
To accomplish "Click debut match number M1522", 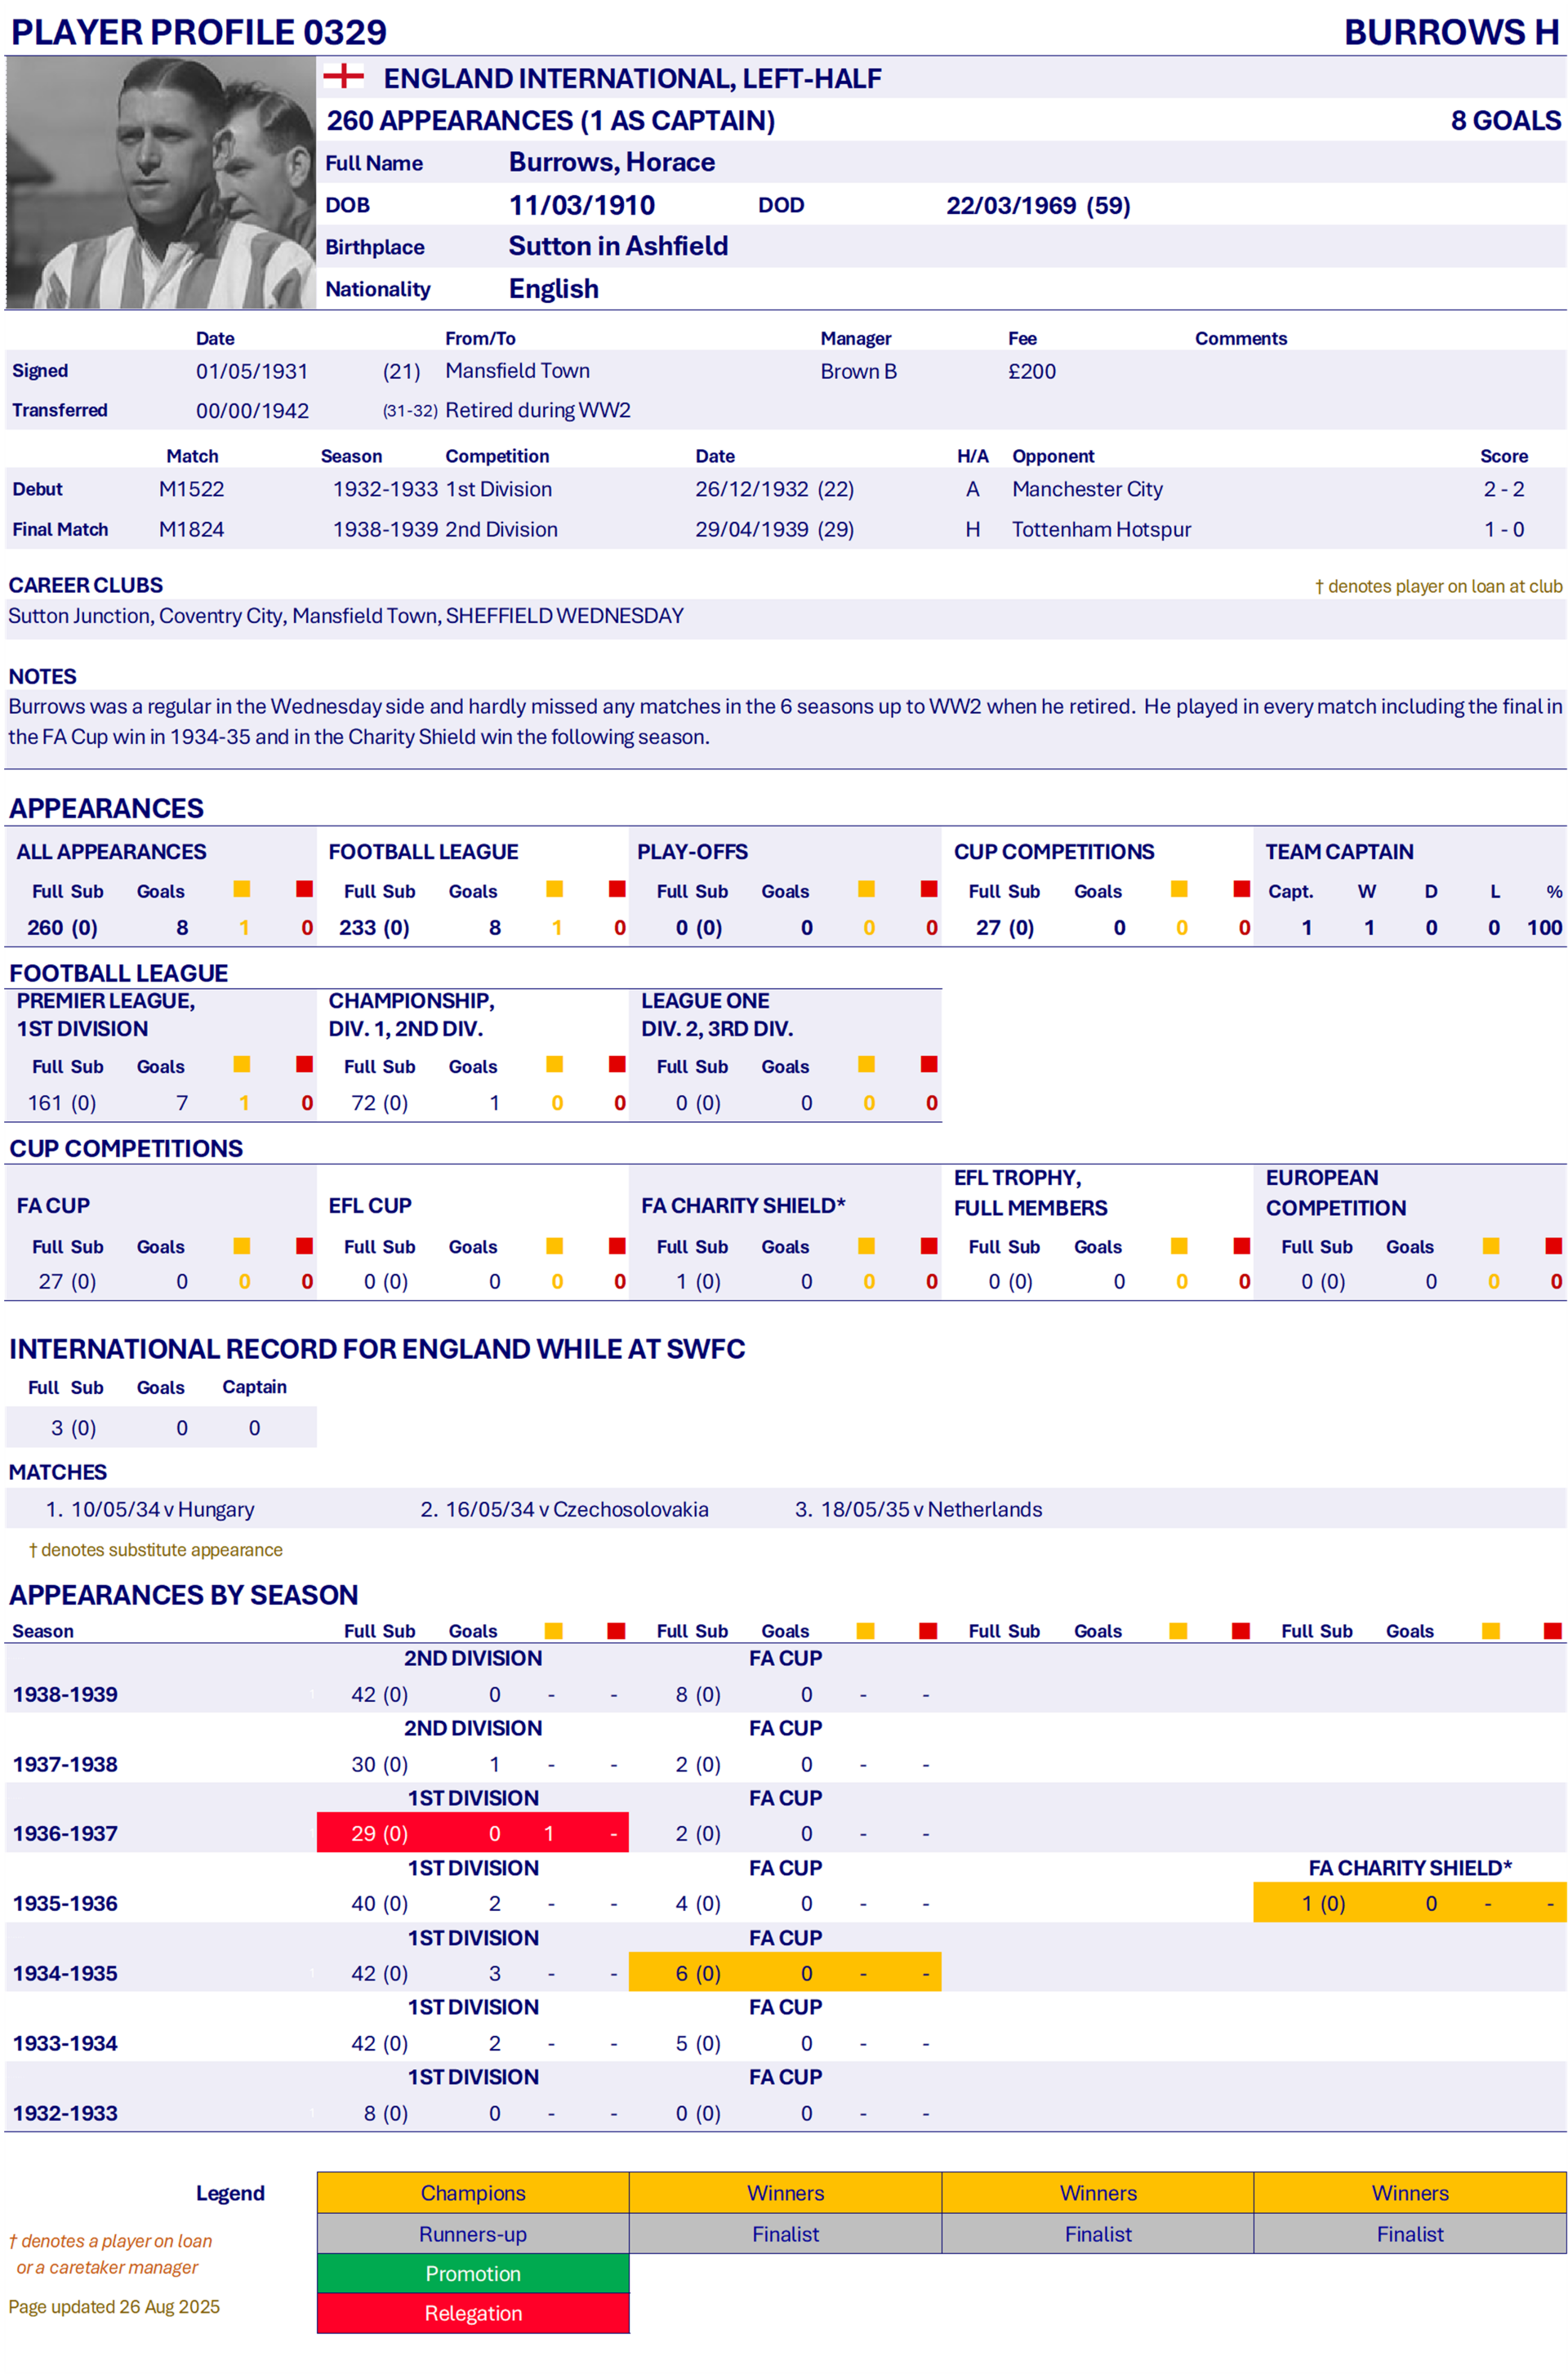I will [x=191, y=489].
